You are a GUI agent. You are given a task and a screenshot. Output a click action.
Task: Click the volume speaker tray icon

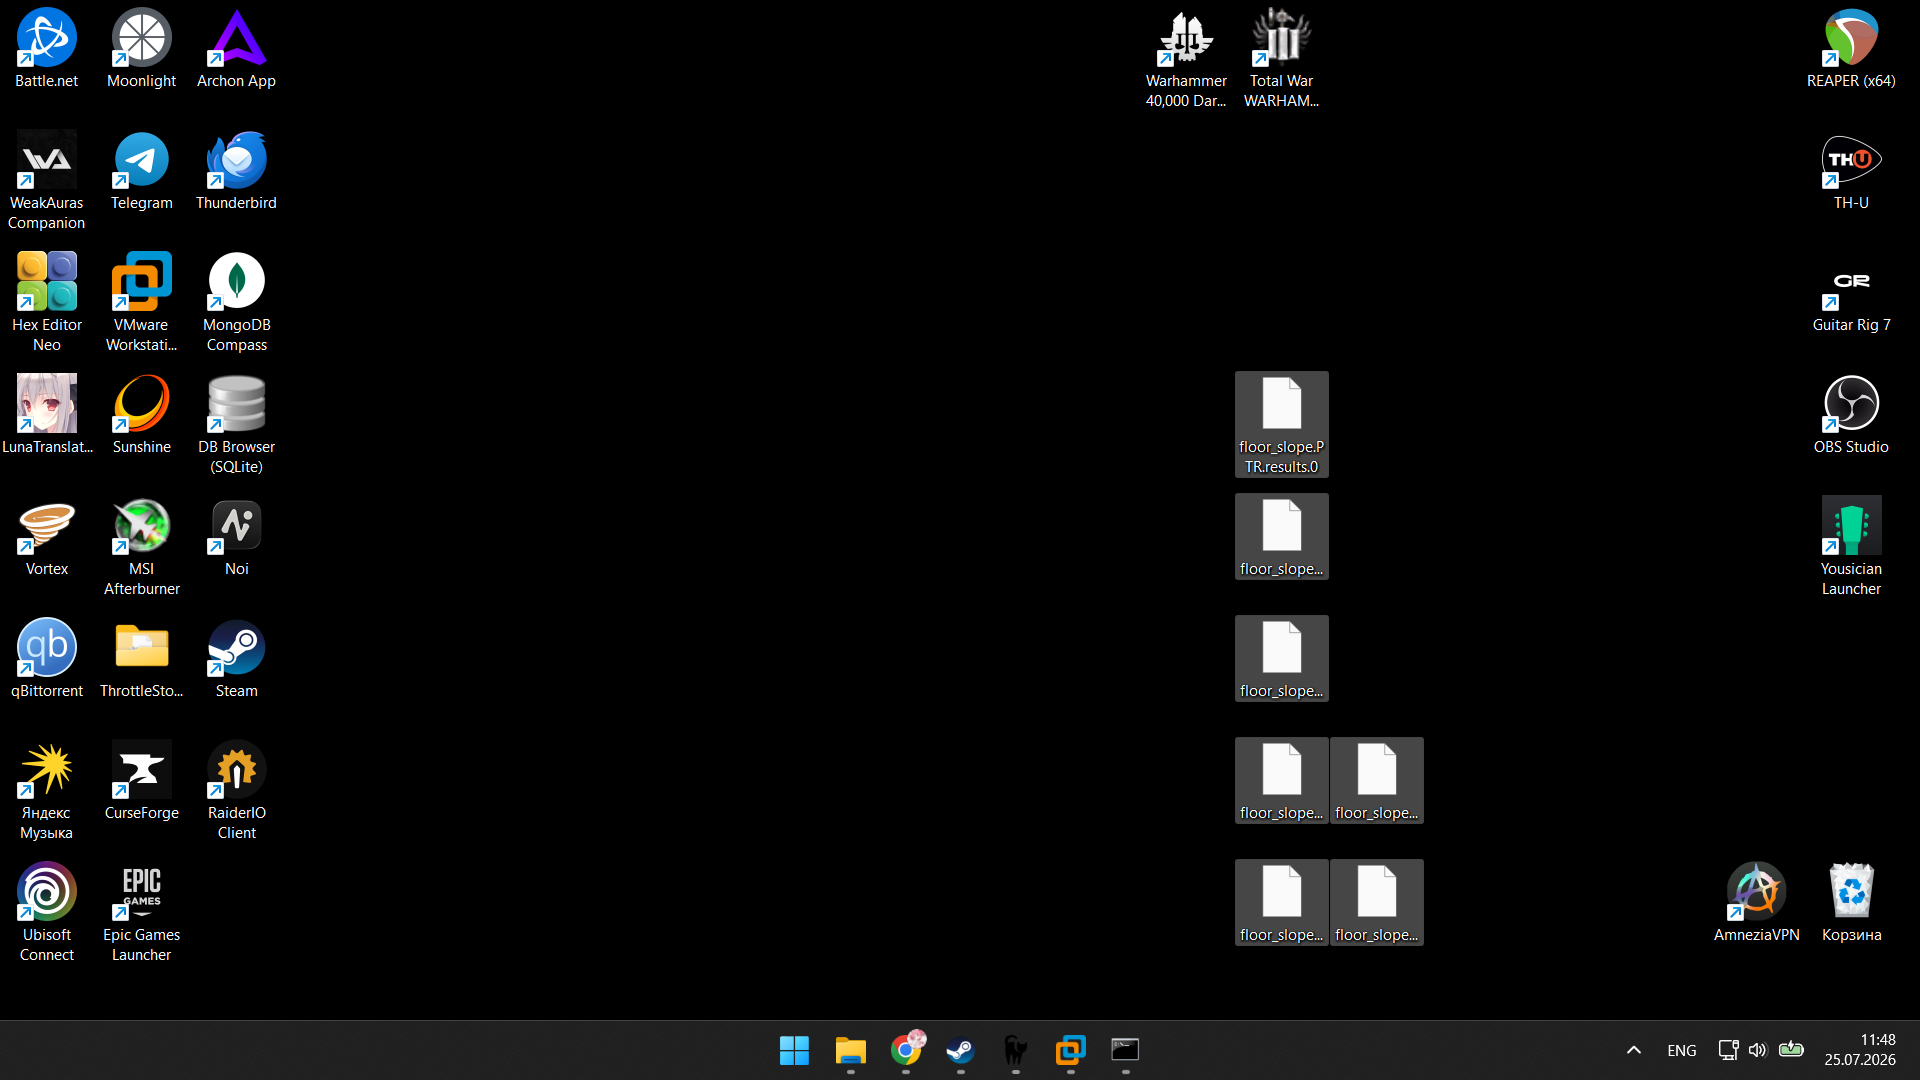[1758, 1050]
